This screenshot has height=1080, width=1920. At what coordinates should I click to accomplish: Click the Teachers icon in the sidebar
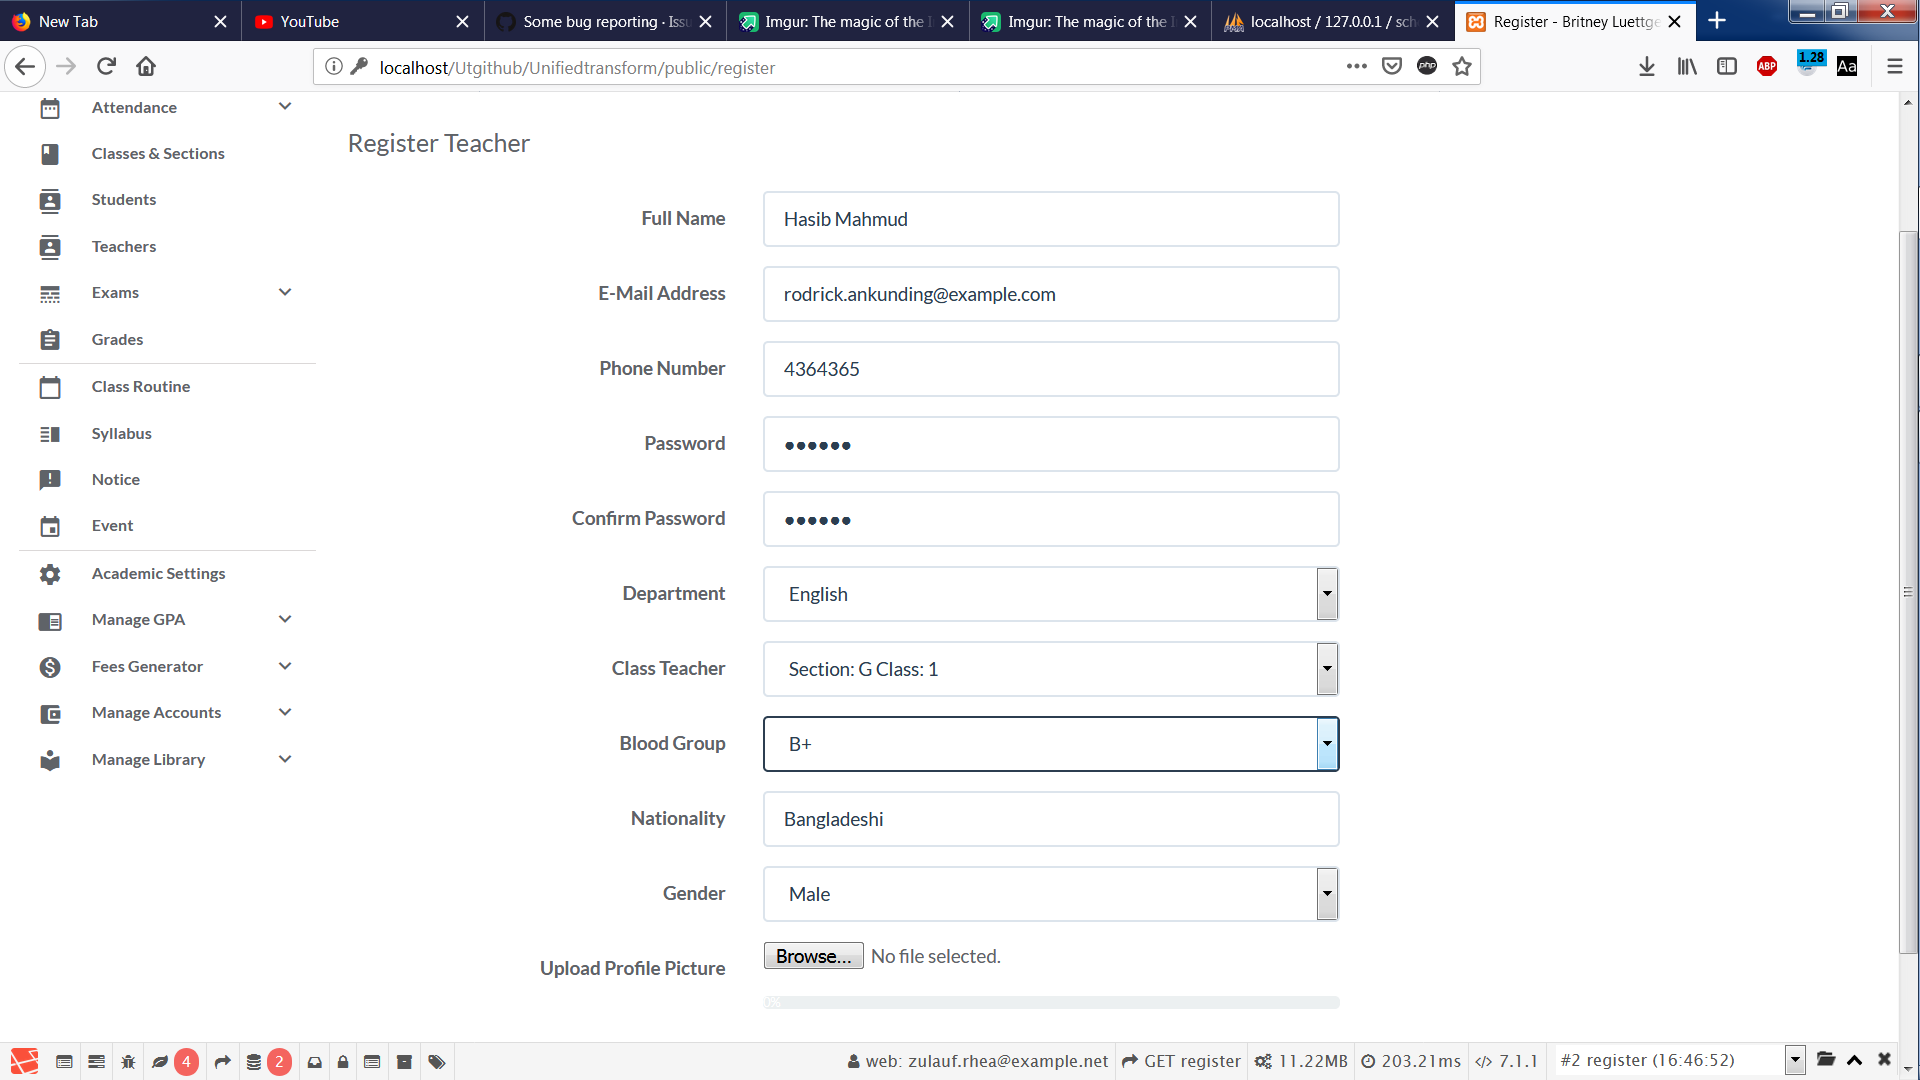(x=50, y=246)
